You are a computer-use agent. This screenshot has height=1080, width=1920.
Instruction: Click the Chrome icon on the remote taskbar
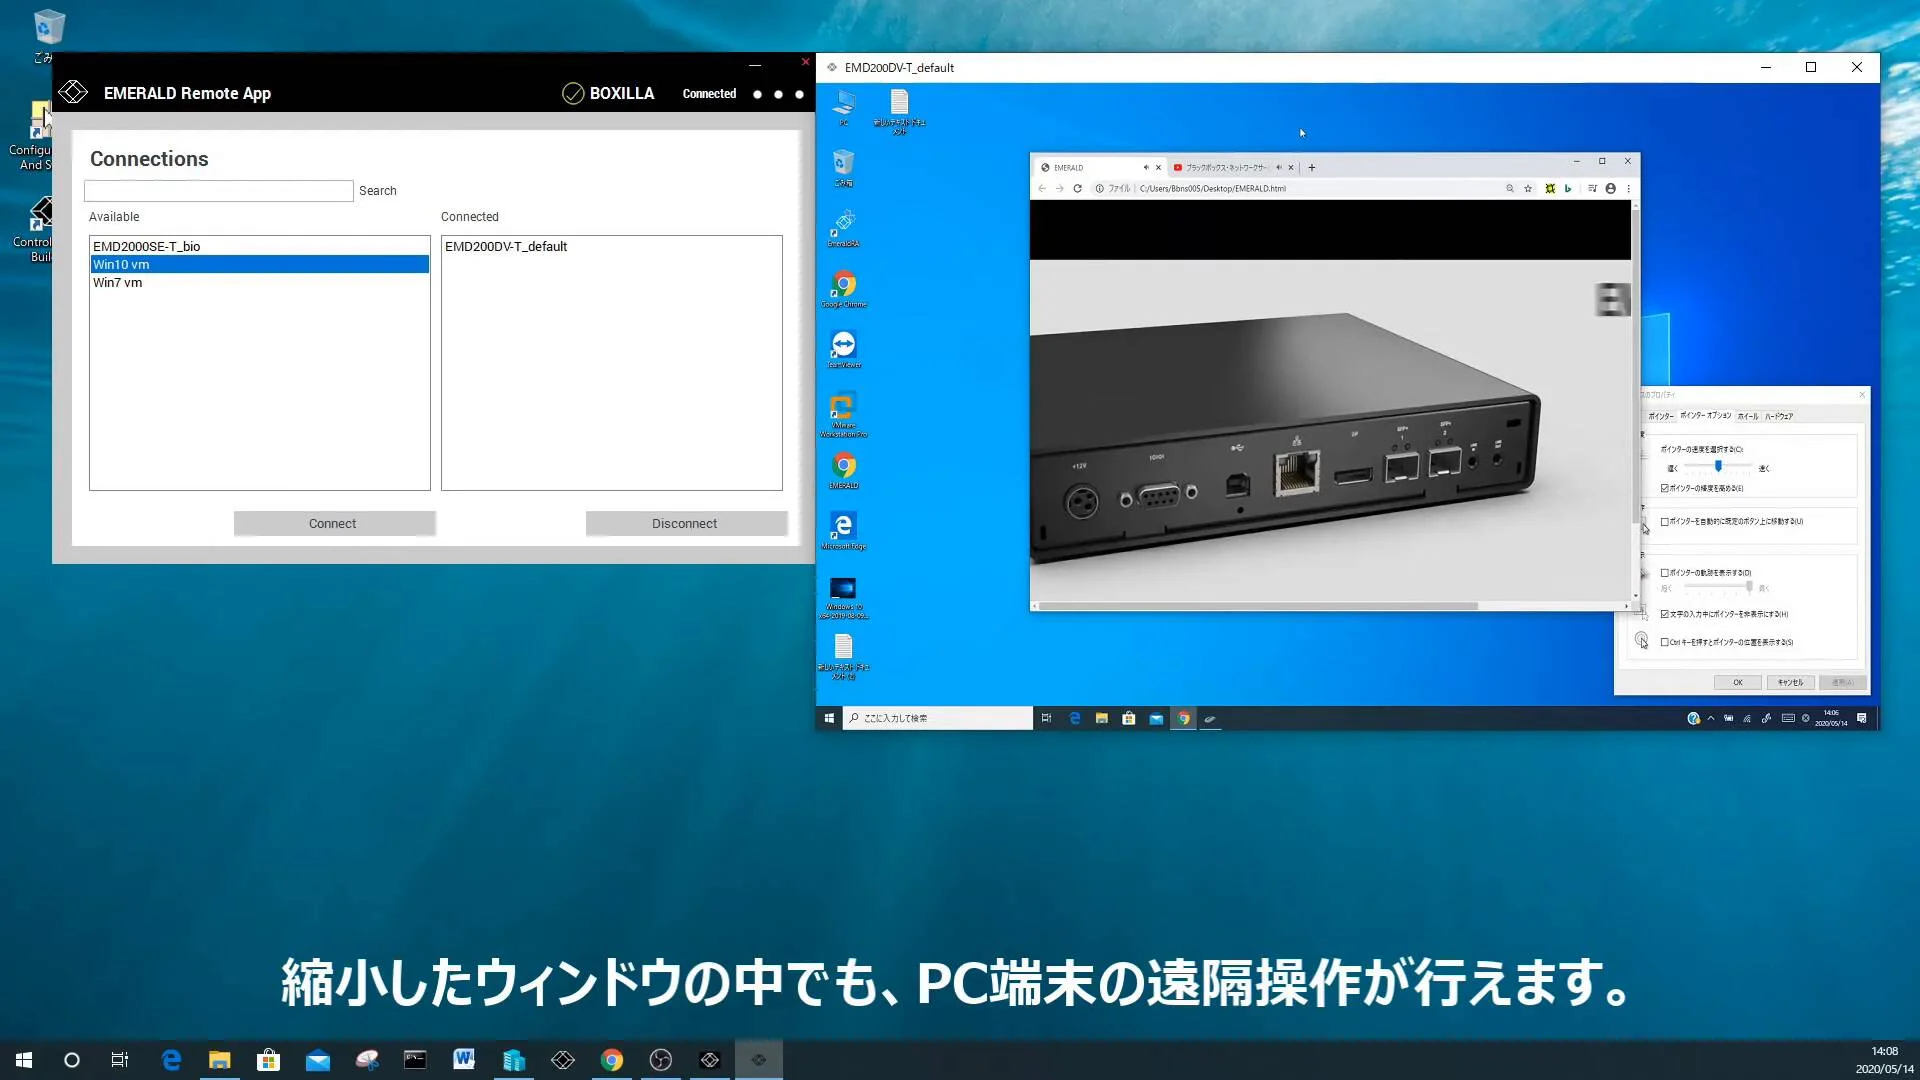(x=1184, y=718)
